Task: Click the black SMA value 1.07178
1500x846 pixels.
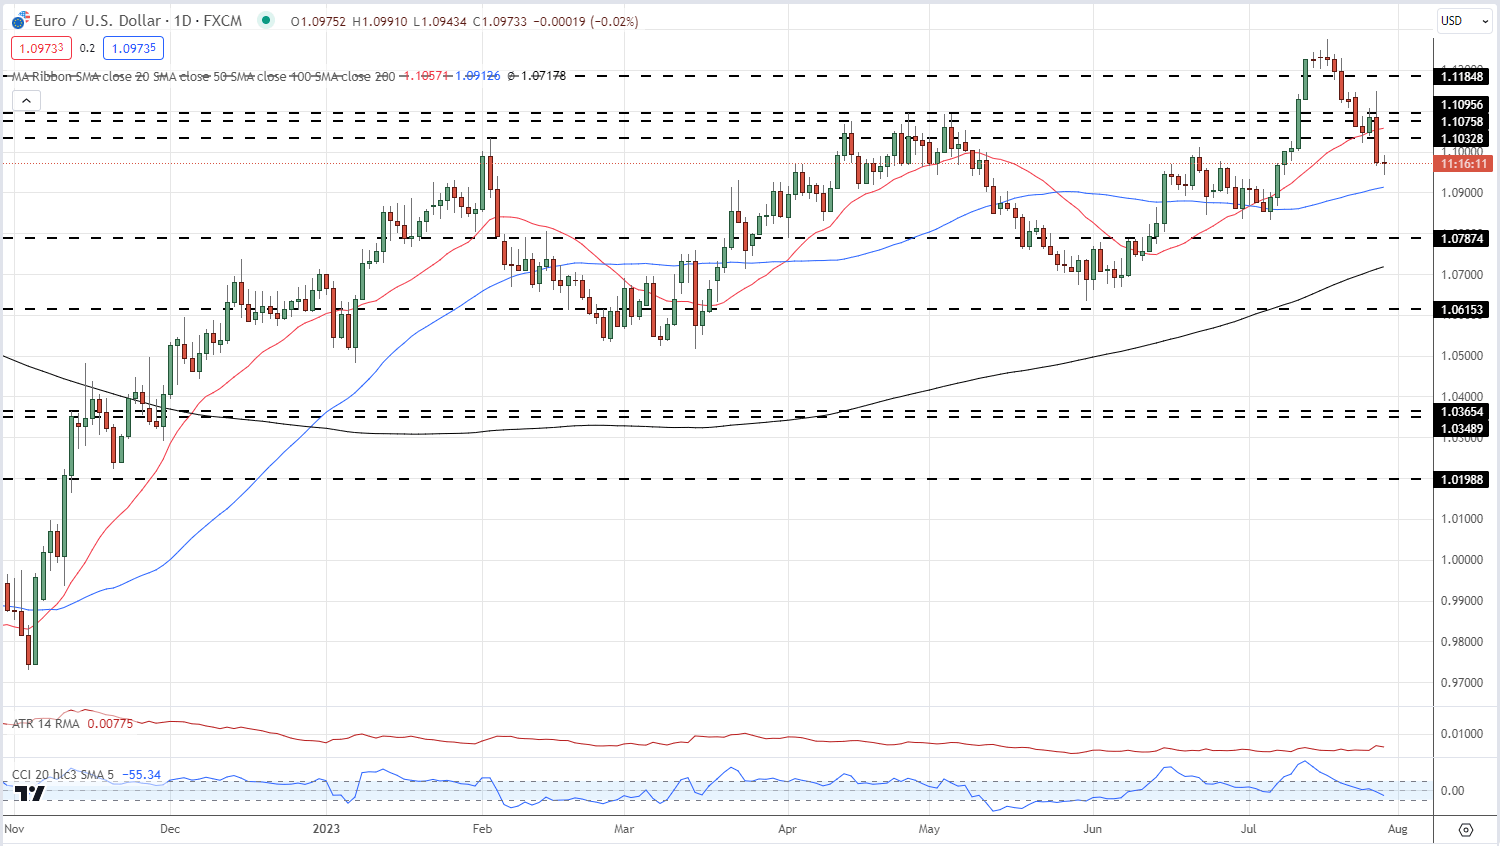Action: 542,76
